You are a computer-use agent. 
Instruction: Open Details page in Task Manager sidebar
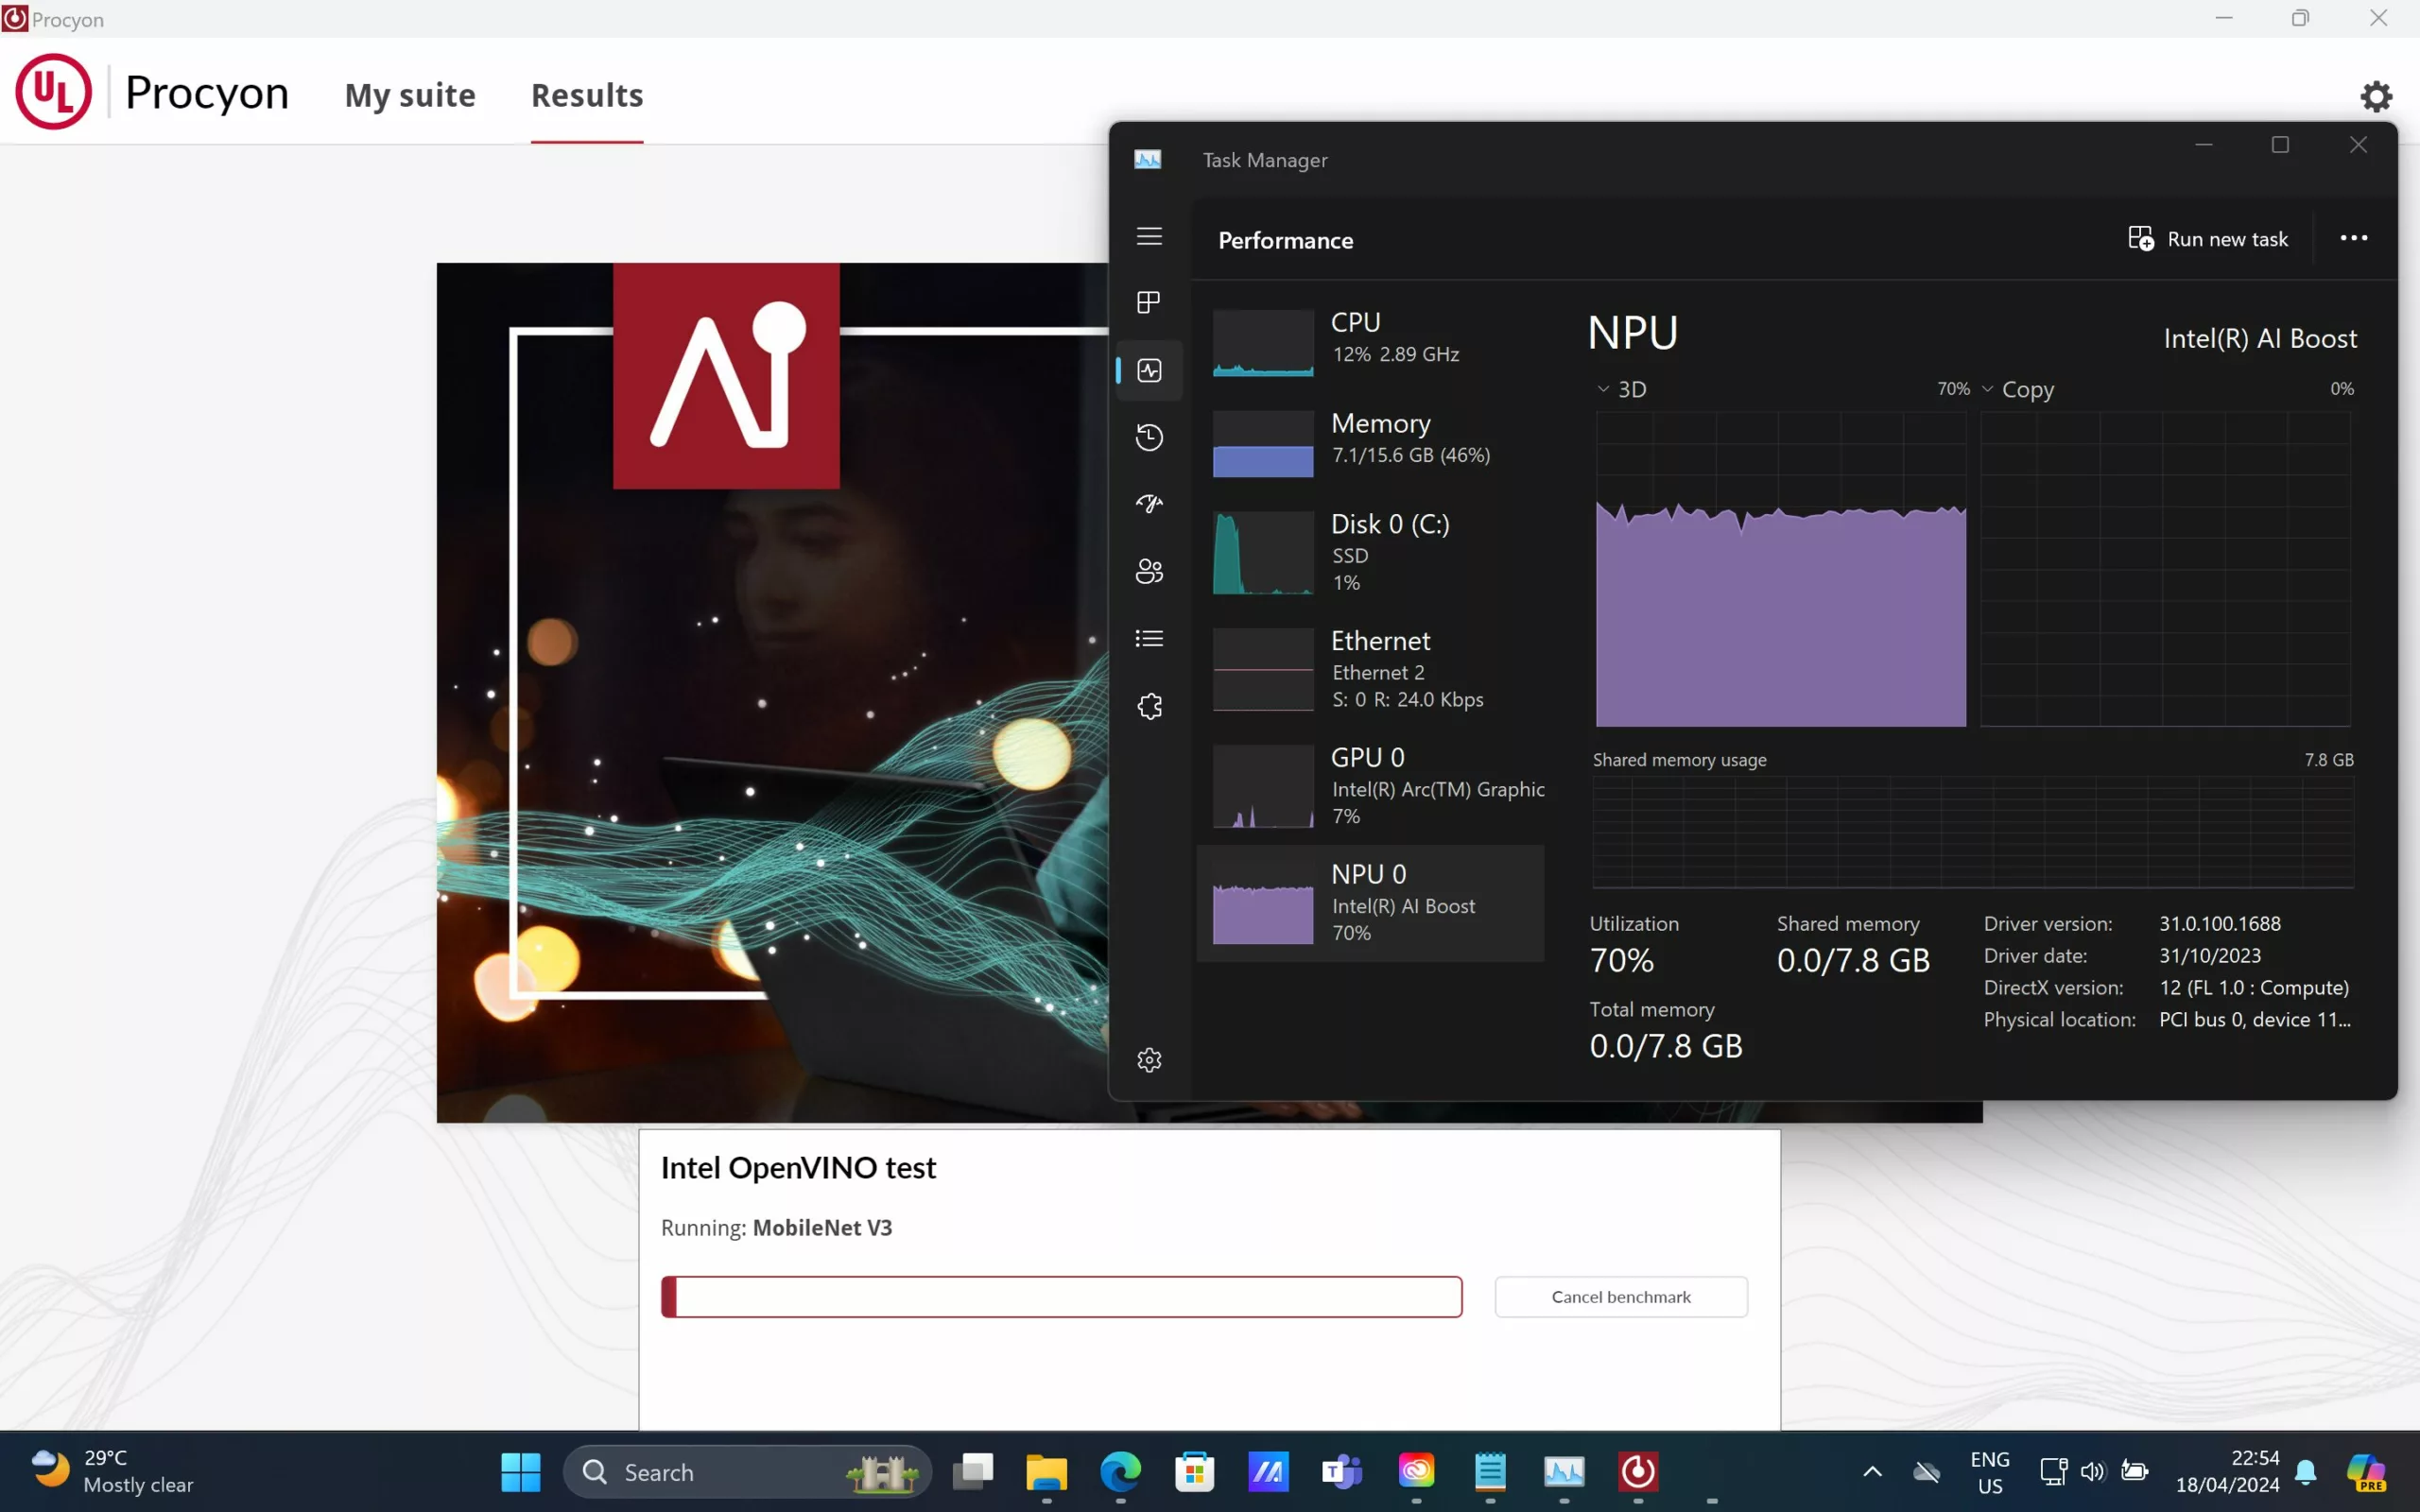point(1149,638)
